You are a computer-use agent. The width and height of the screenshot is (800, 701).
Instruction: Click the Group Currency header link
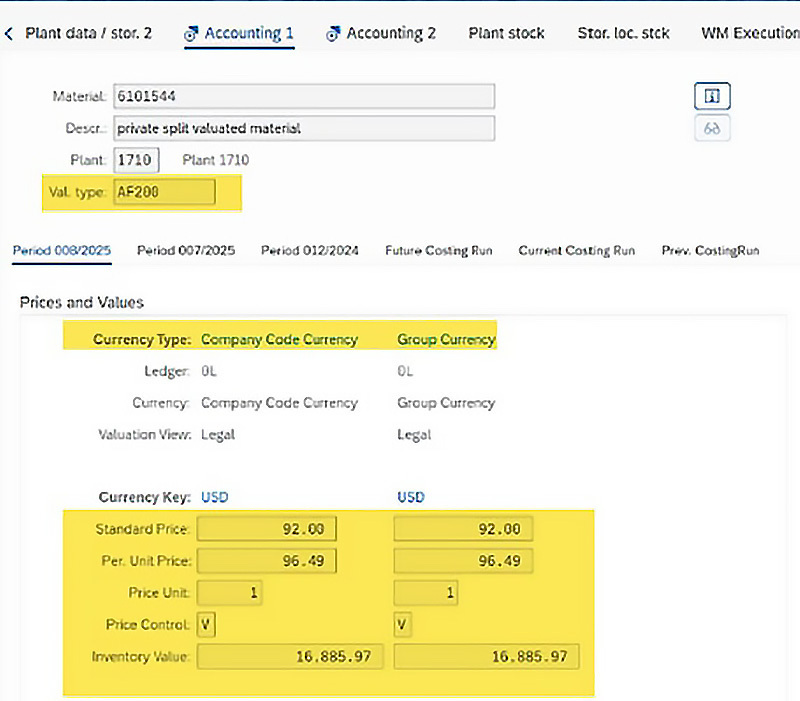[446, 340]
